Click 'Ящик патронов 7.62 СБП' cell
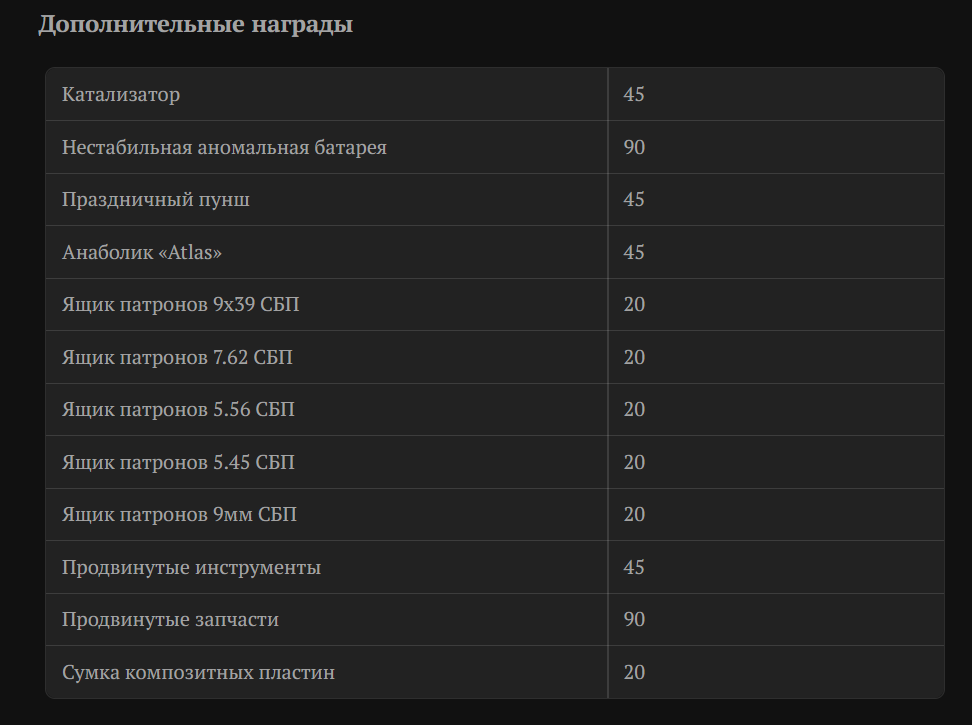This screenshot has height=725, width=972. tap(327, 357)
